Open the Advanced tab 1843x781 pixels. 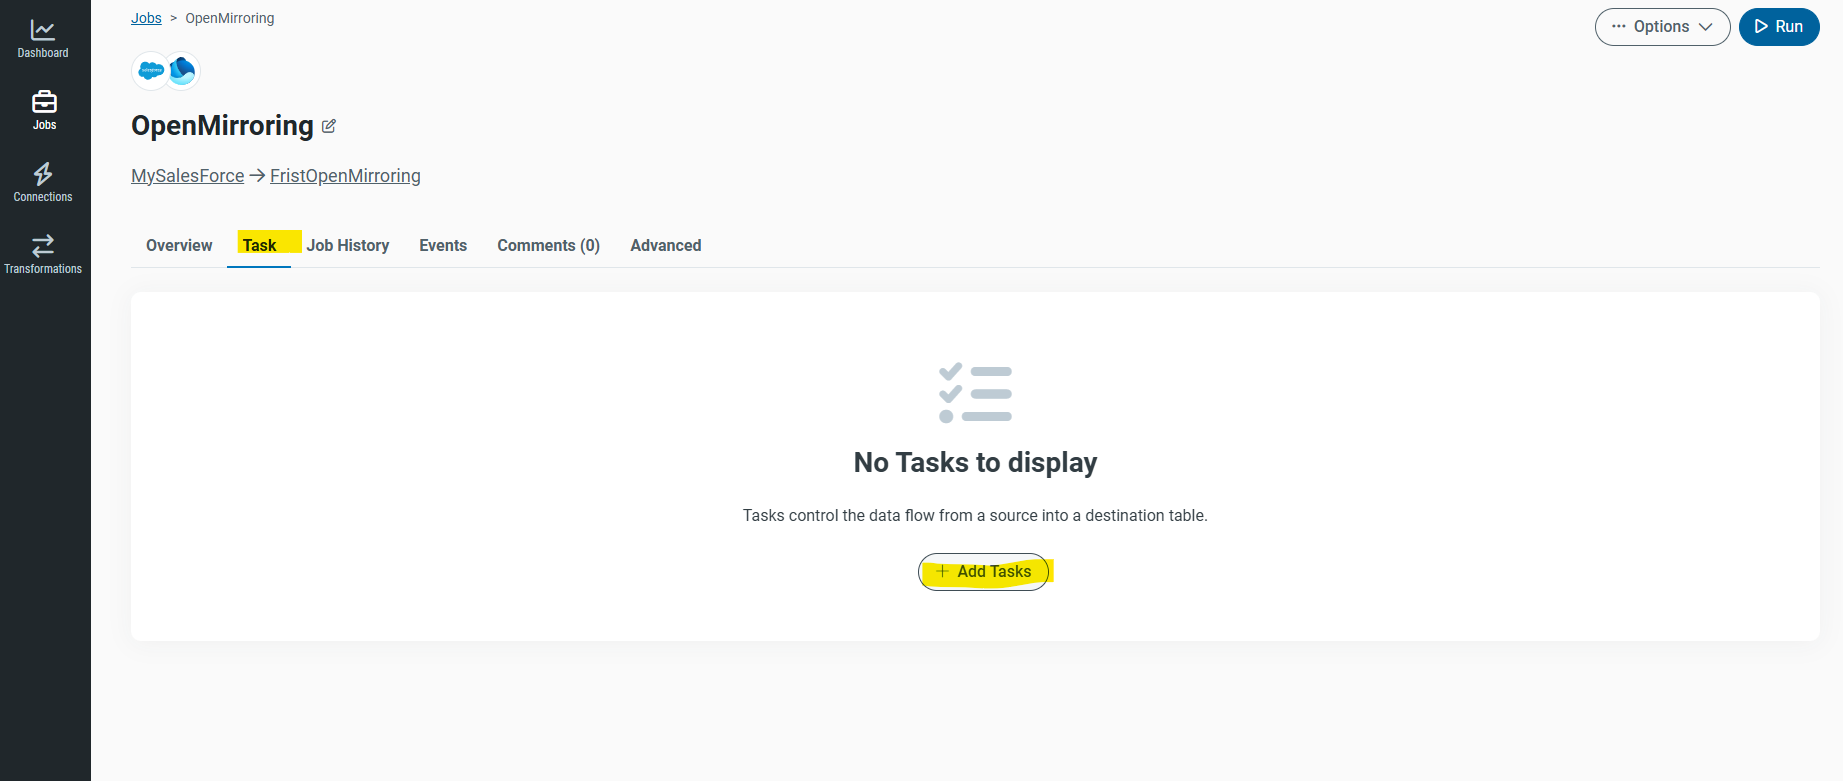(x=666, y=246)
